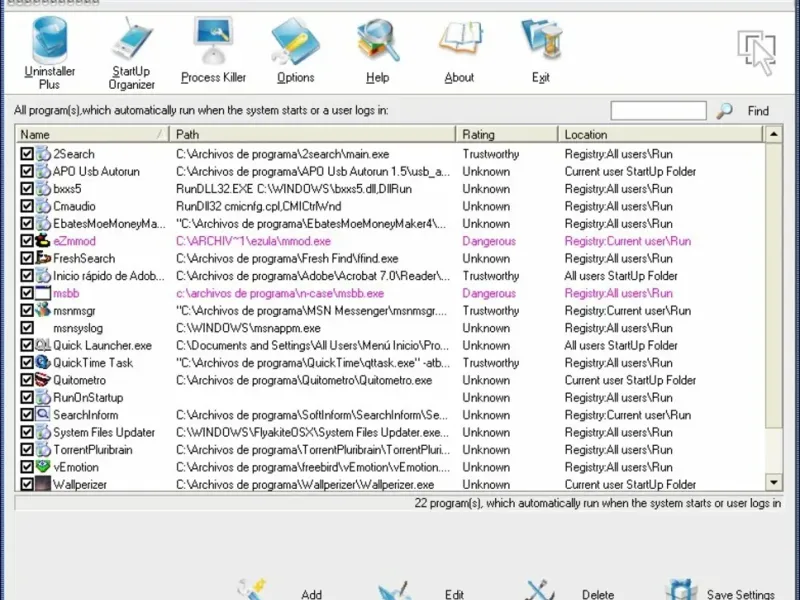Click the Delete entry icon
Image resolution: width=800 pixels, height=600 pixels.
tap(539, 591)
